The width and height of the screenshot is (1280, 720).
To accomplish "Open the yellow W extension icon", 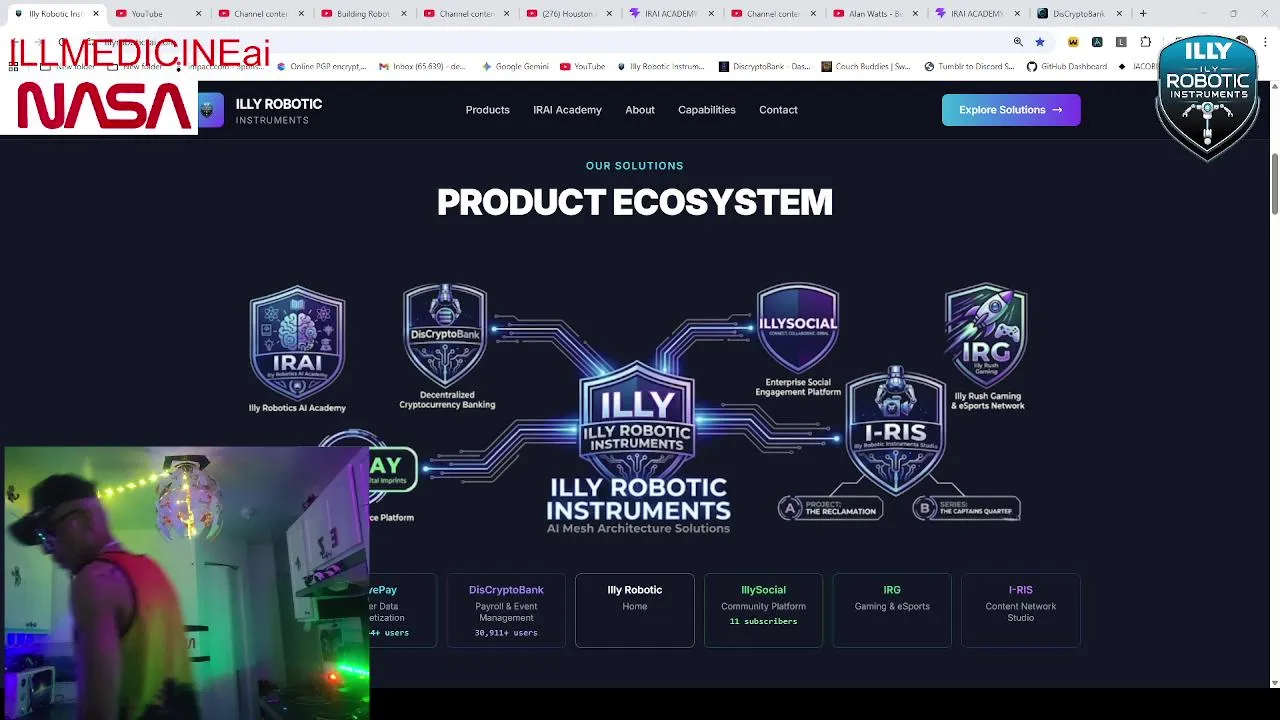I will pyautogui.click(x=1073, y=42).
